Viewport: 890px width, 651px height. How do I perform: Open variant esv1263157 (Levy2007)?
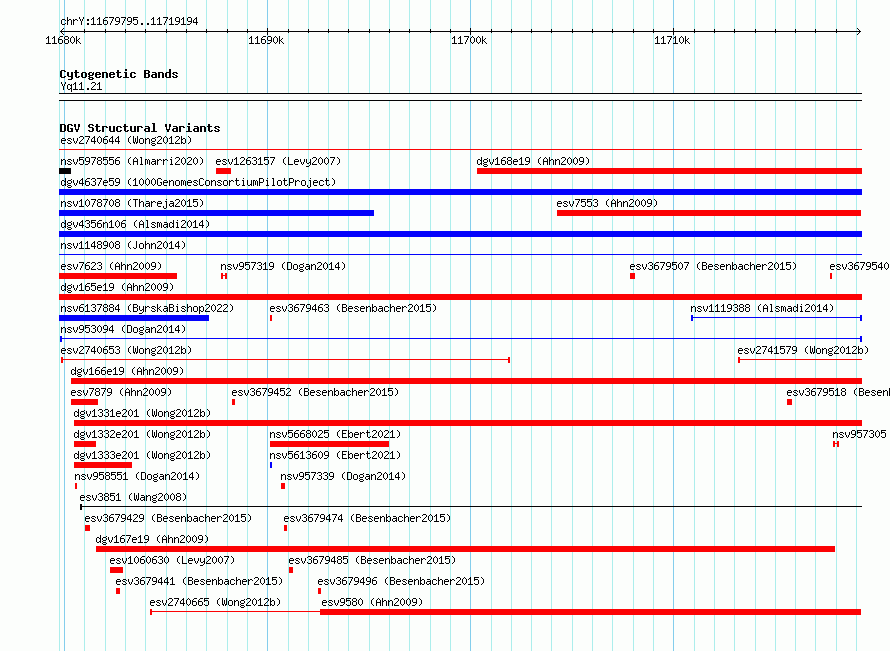(x=278, y=161)
